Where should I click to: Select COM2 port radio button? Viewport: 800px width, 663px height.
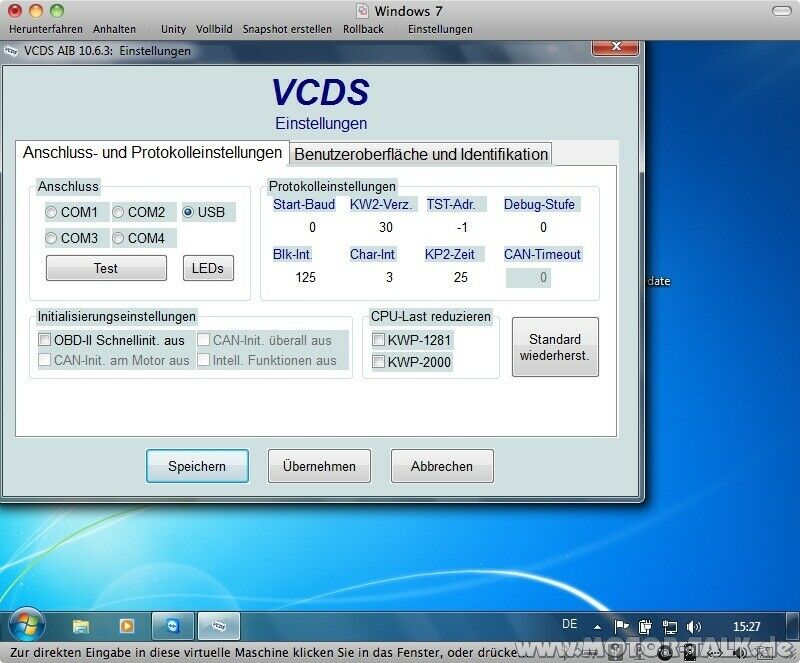pos(118,212)
